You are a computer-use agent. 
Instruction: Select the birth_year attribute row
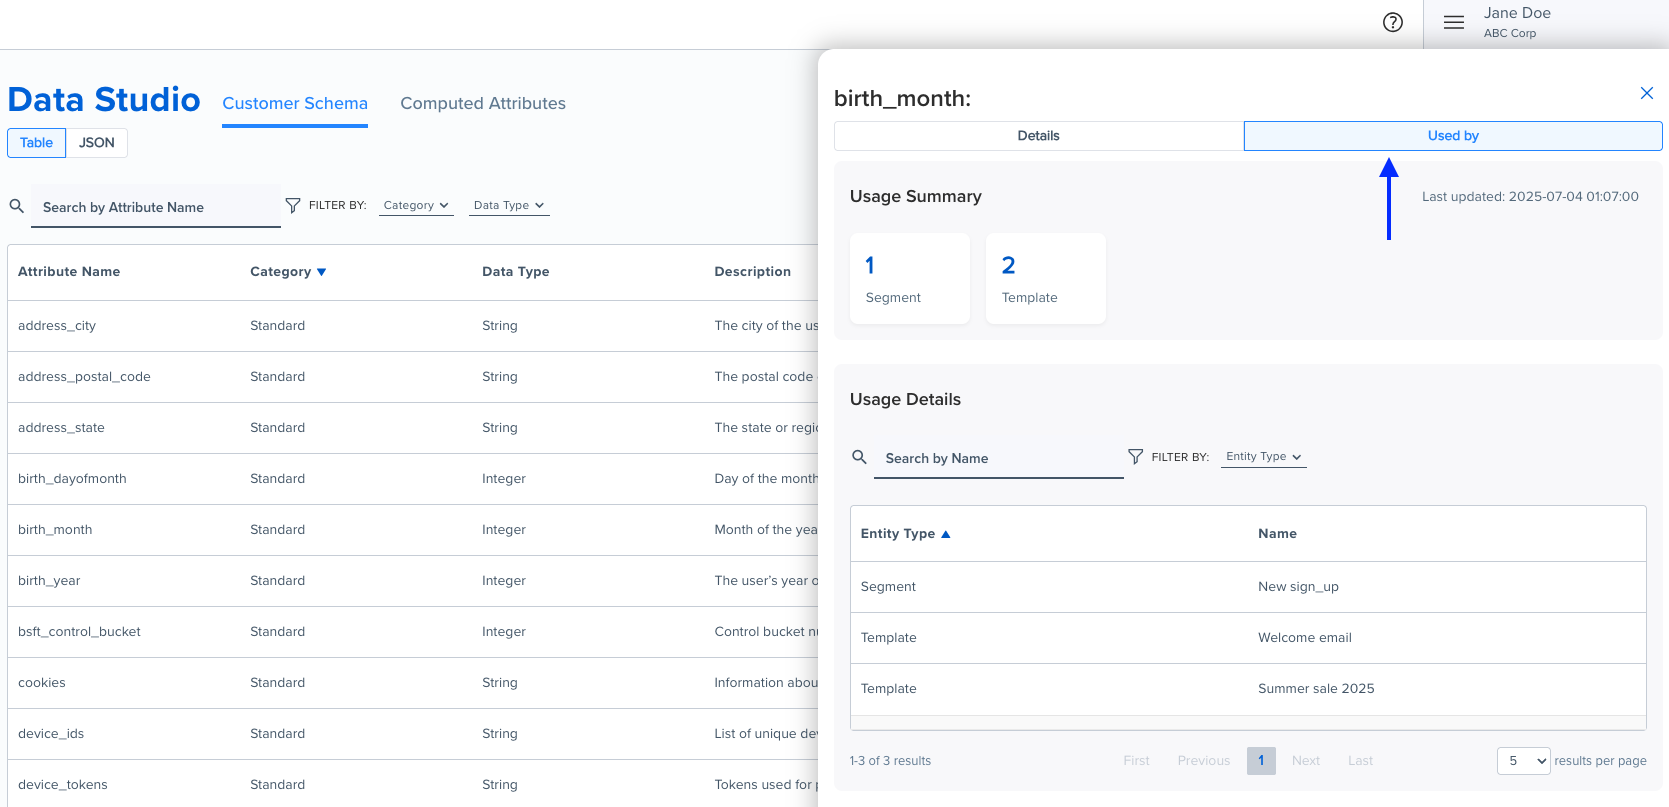[413, 581]
